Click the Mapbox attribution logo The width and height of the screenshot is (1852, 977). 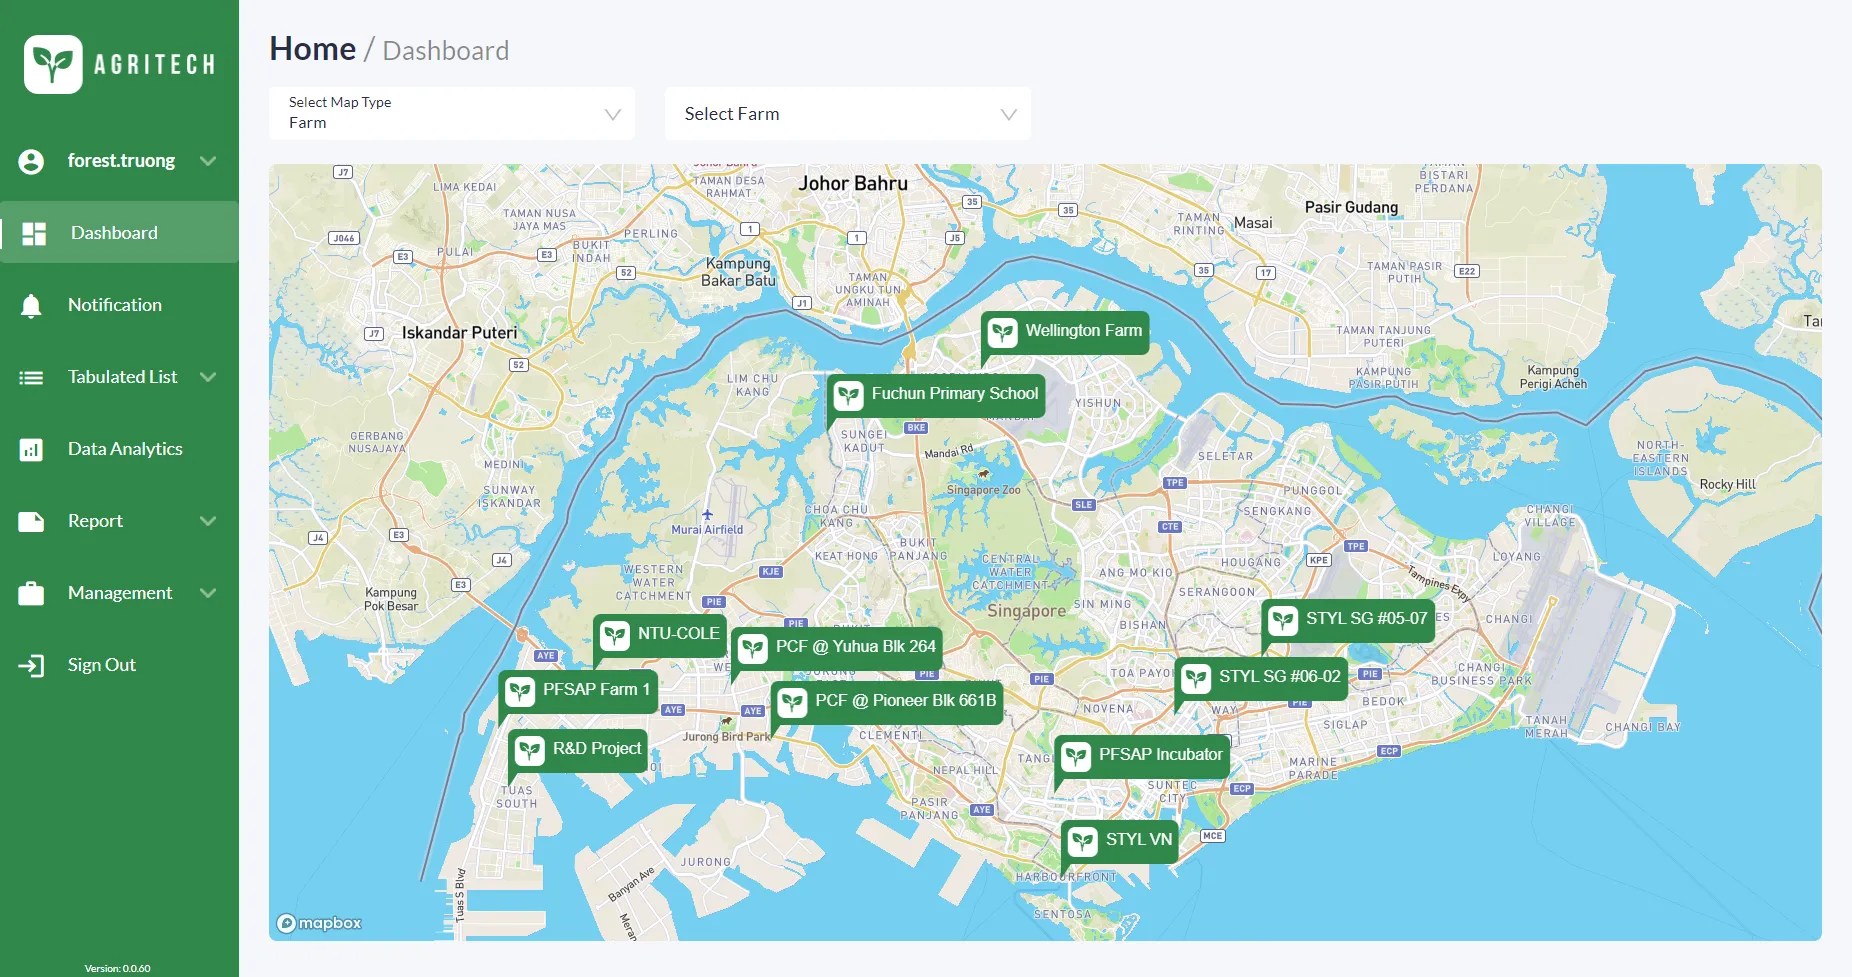click(319, 923)
